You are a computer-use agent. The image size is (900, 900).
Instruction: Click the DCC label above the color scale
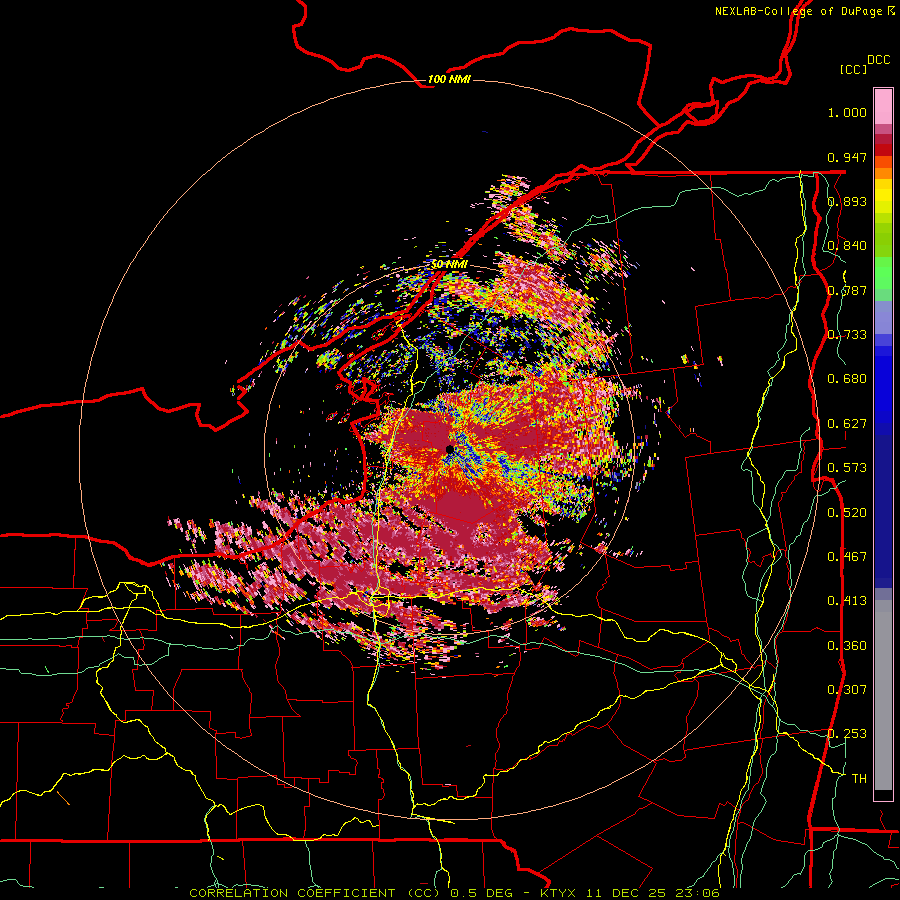878,60
